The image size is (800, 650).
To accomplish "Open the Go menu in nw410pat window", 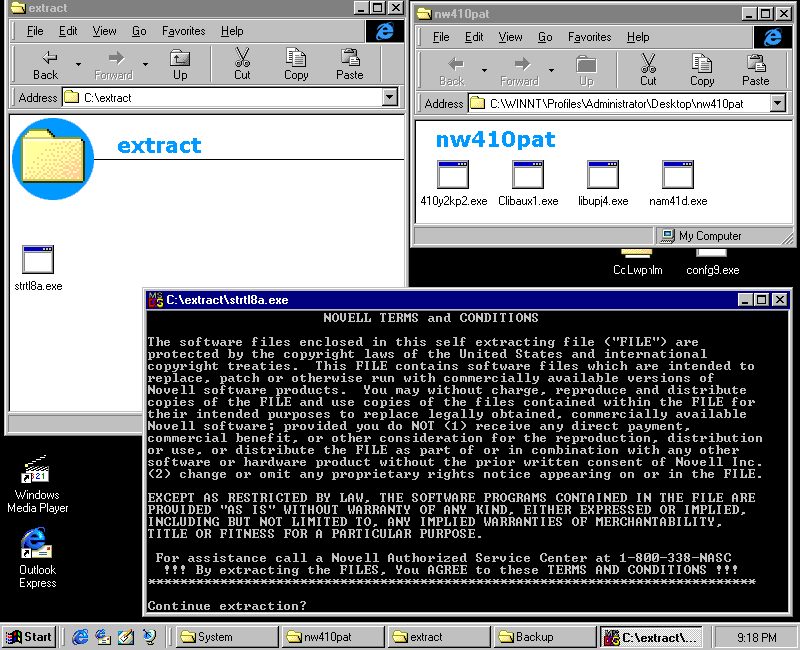I will [x=545, y=37].
